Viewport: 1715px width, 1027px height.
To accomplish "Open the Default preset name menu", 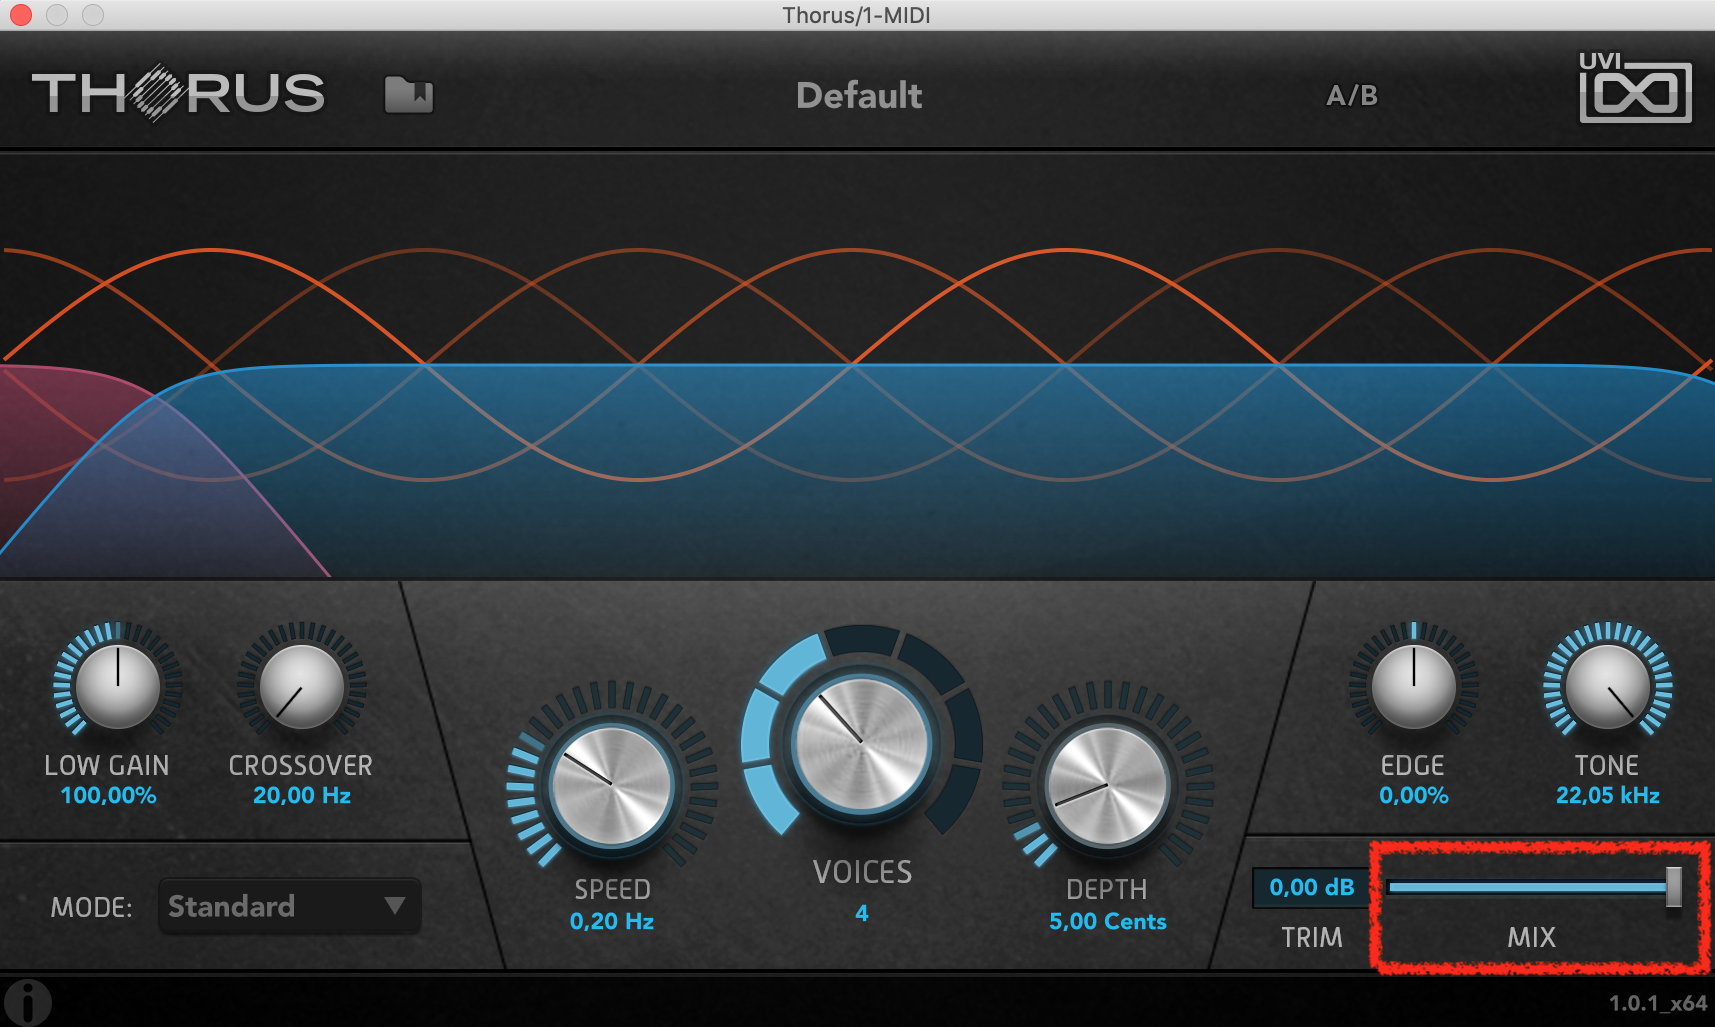I will click(859, 96).
